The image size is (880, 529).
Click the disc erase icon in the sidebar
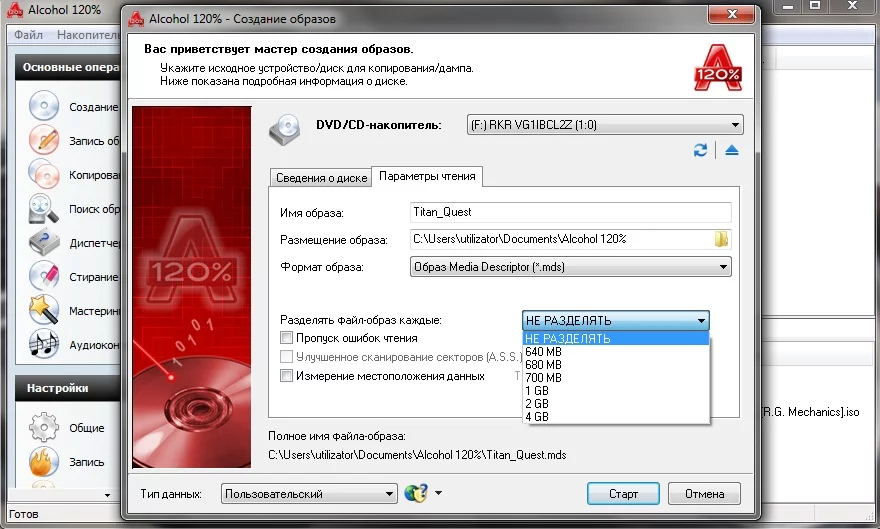click(44, 276)
